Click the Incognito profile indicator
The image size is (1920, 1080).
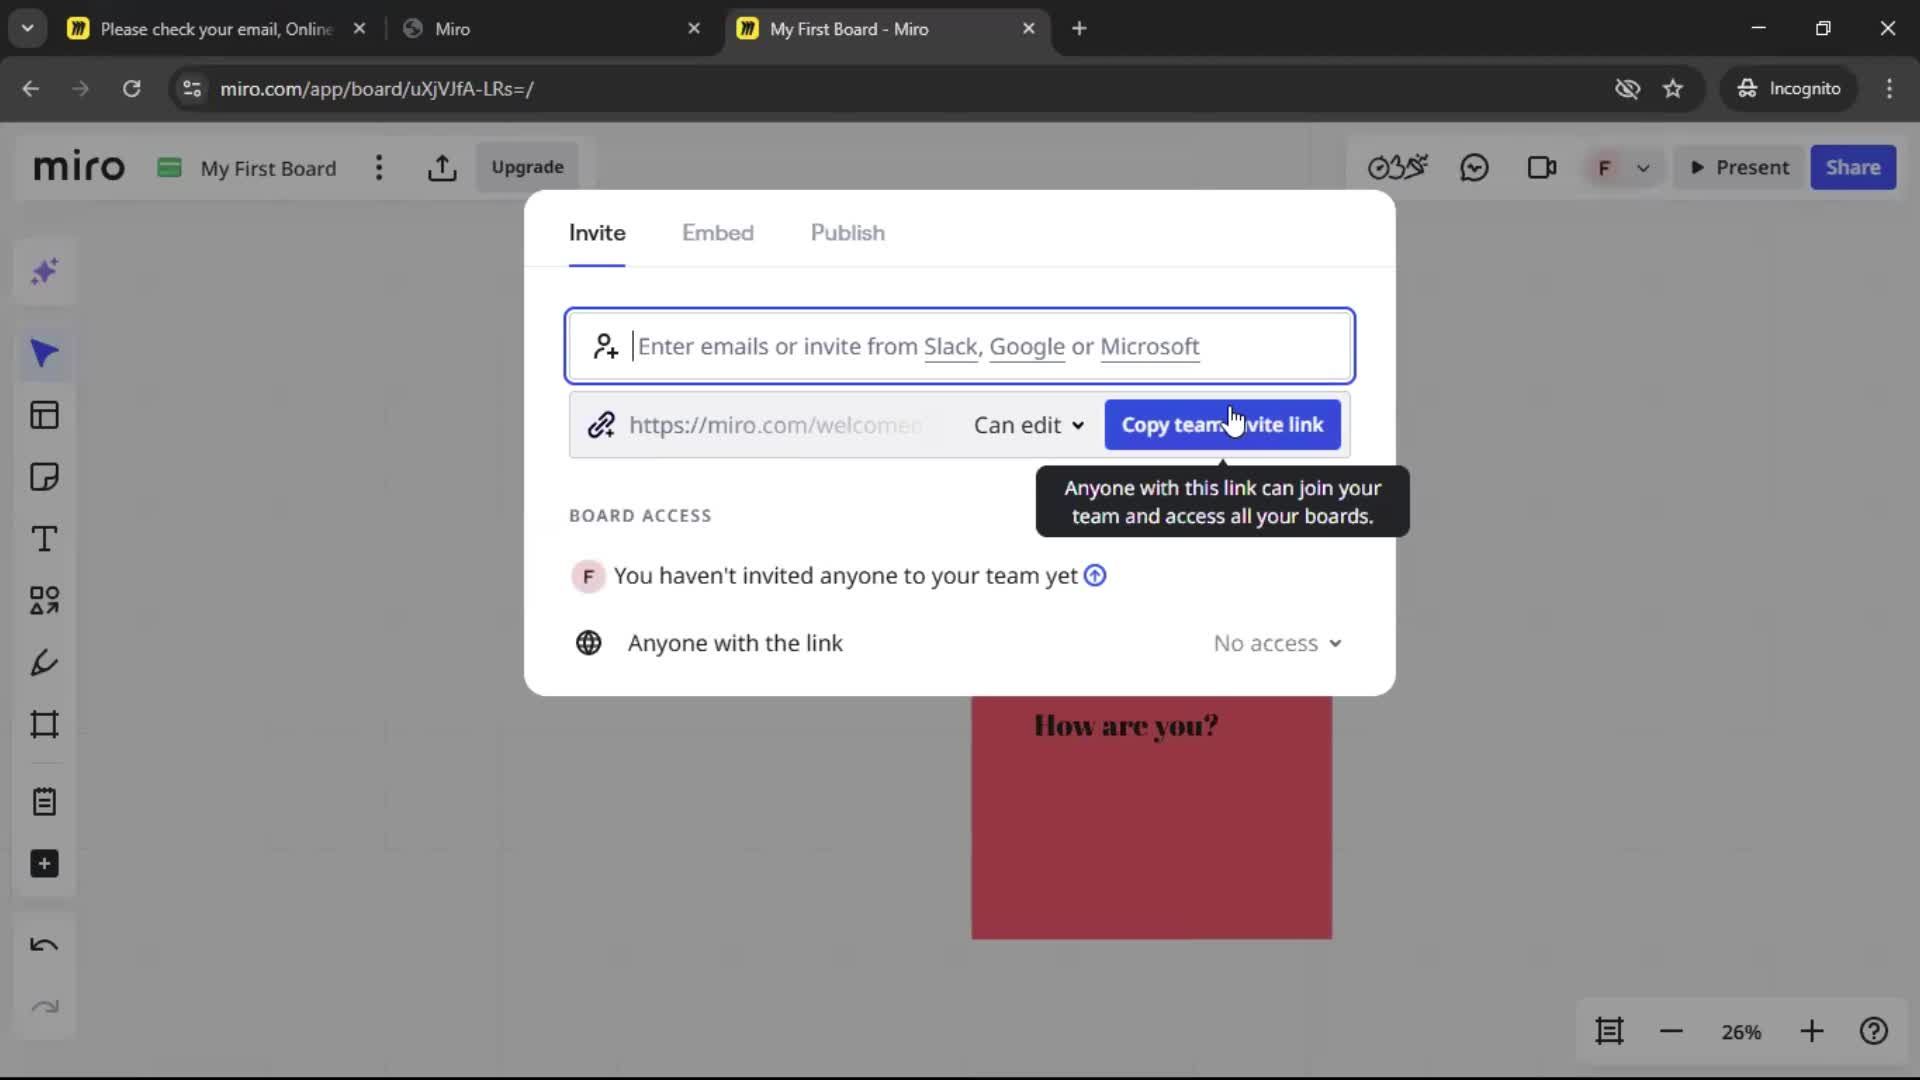tap(1790, 89)
